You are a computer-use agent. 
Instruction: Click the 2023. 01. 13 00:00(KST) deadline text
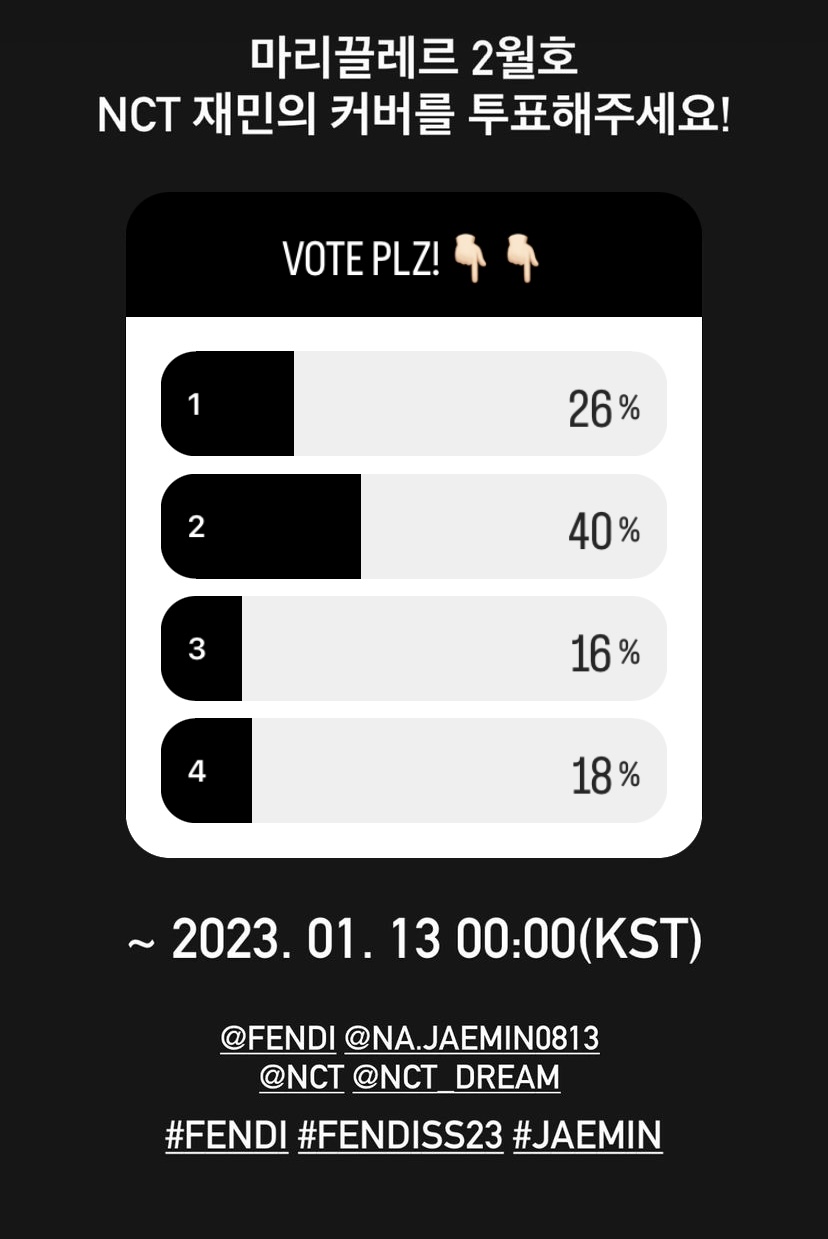(x=414, y=940)
